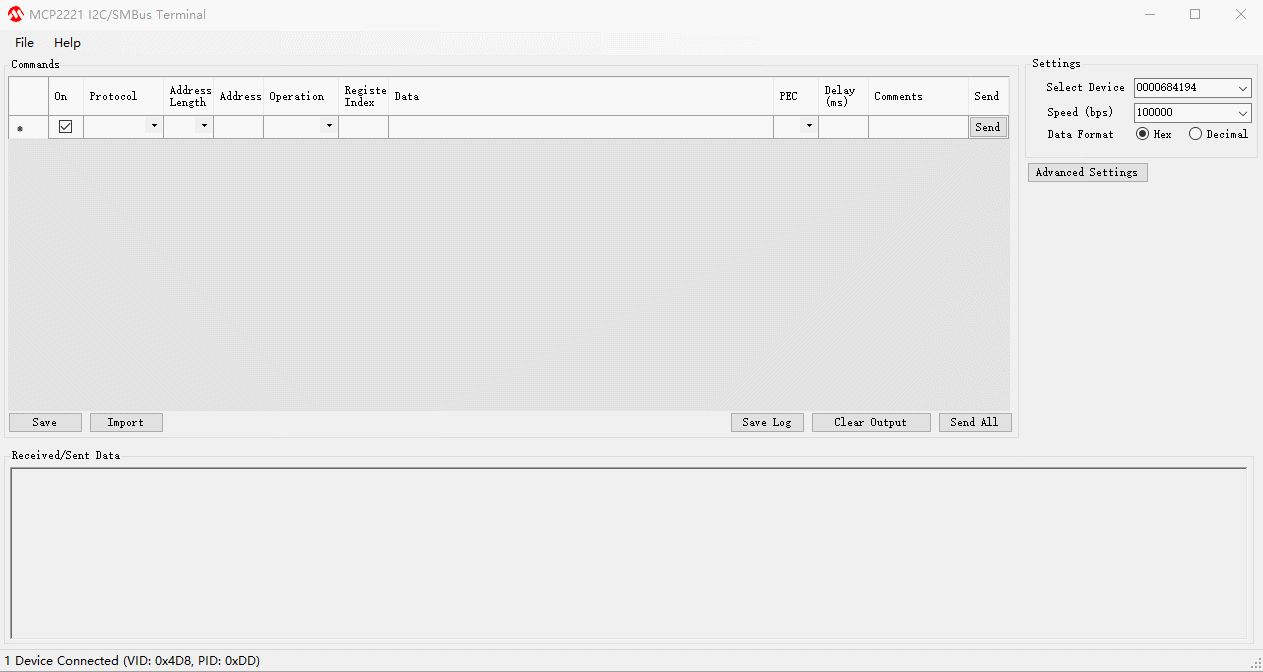Screen dimensions: 1263x672
Task: Click the Operation column header
Action: [x=301, y=96]
